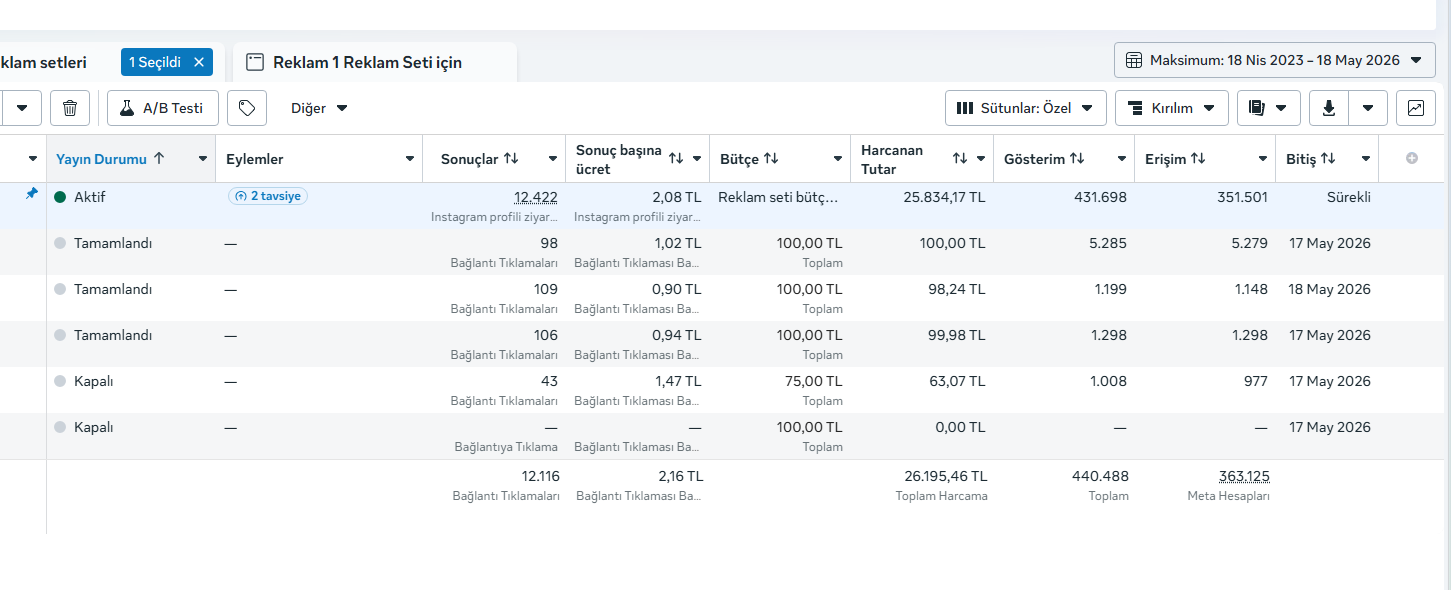Image resolution: width=1451 pixels, height=590 pixels.
Task: Click the download export icon
Action: pyautogui.click(x=1329, y=108)
